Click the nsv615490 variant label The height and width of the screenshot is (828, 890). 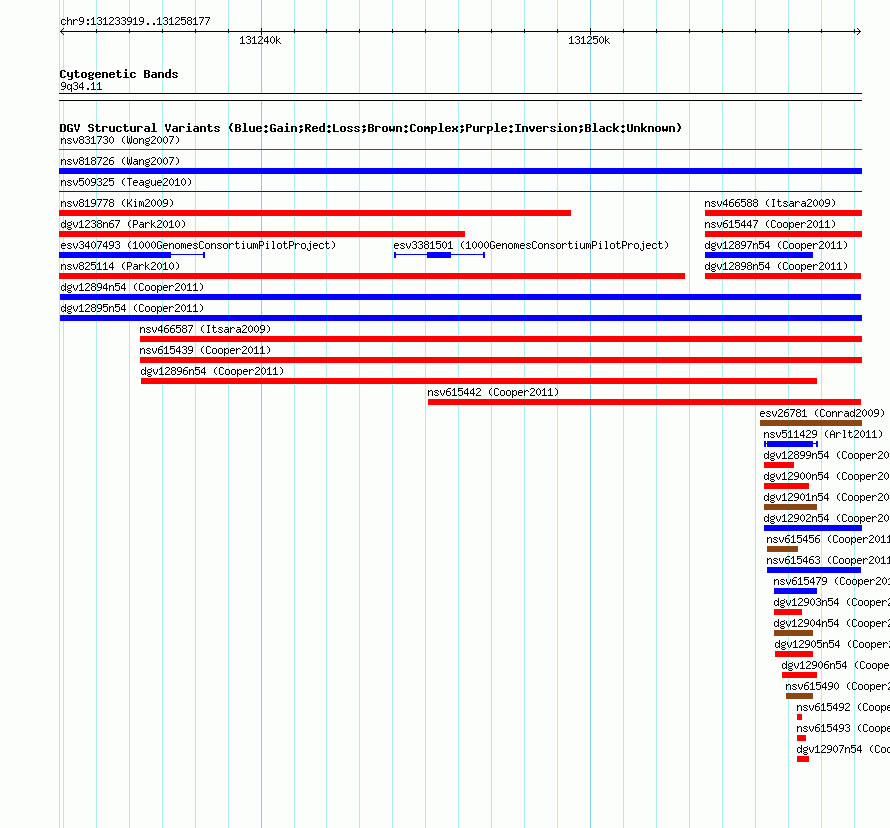[837, 686]
